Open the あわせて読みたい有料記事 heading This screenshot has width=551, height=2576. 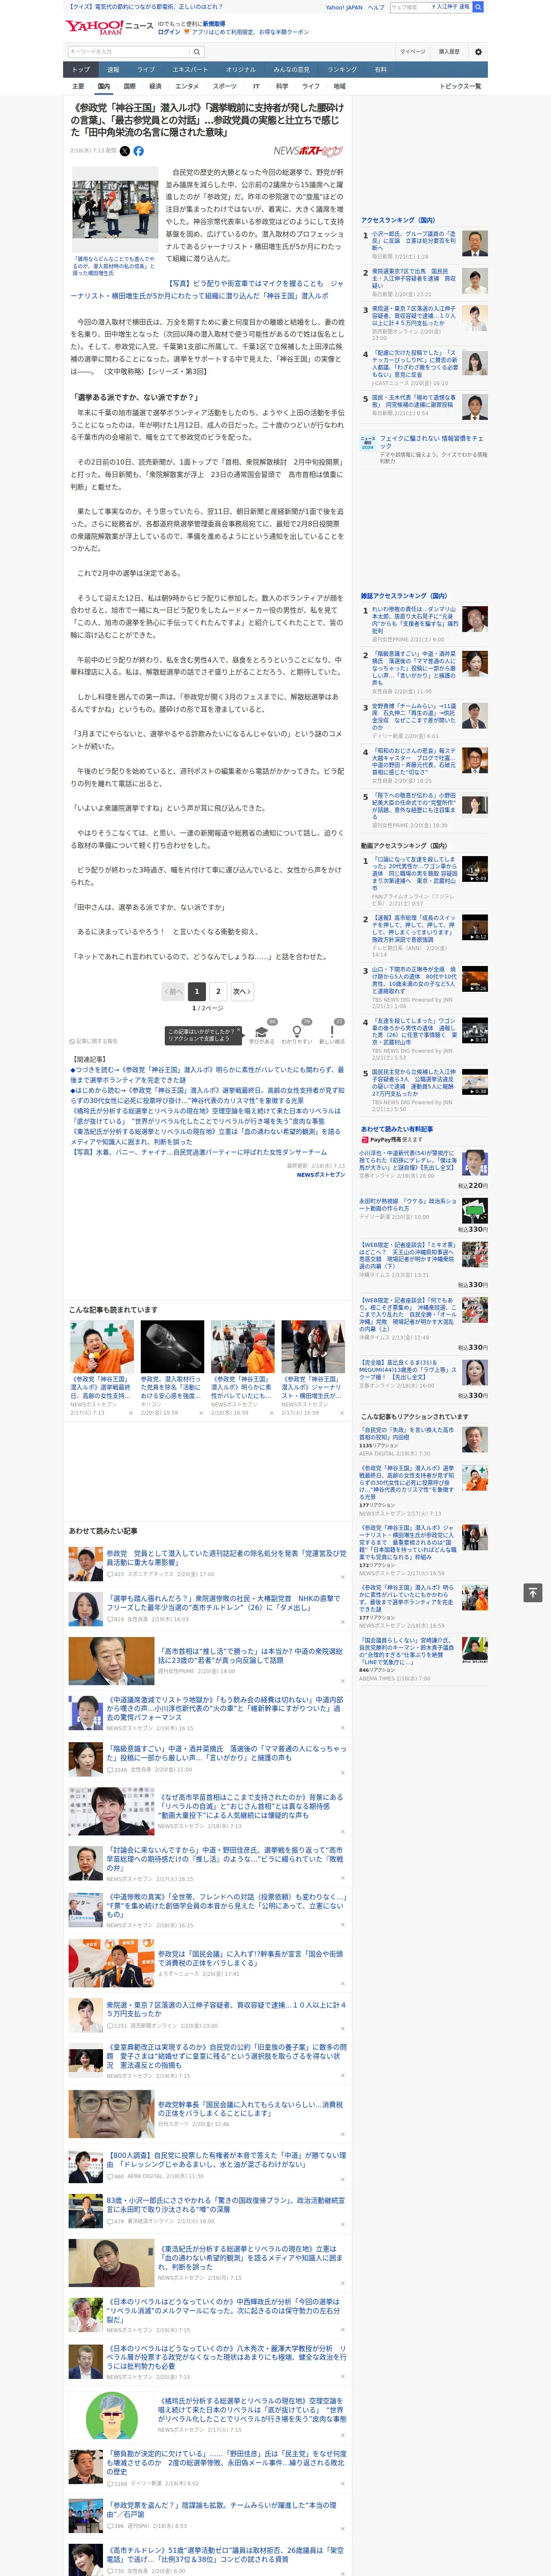tap(397, 1129)
